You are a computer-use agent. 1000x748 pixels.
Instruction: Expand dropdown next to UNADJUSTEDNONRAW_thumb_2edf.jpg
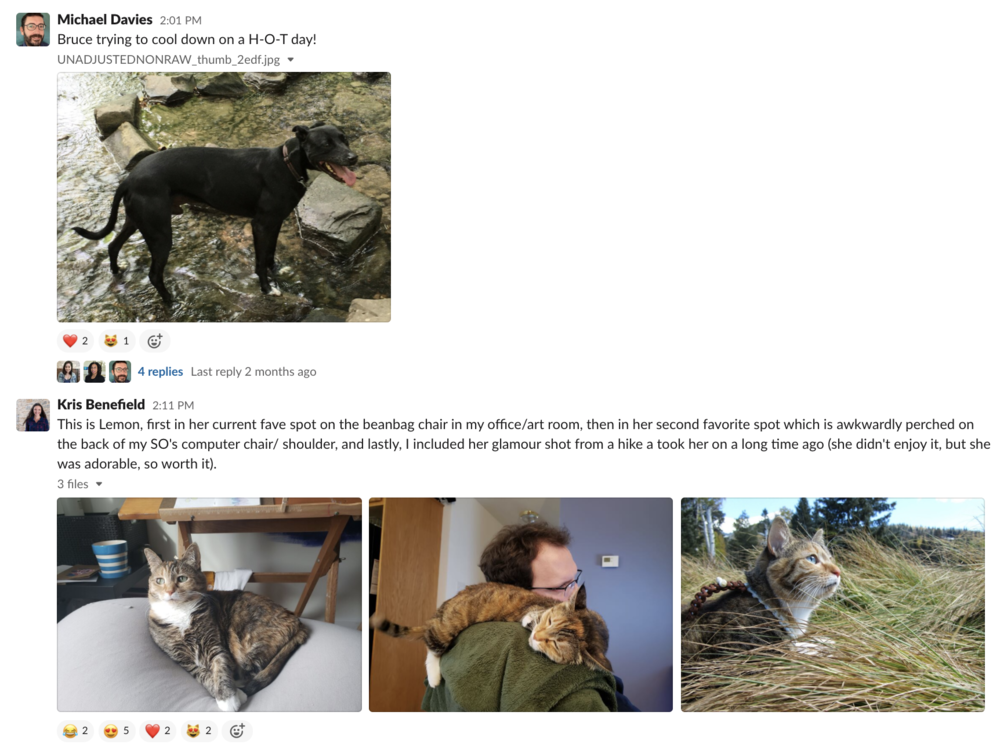click(291, 60)
